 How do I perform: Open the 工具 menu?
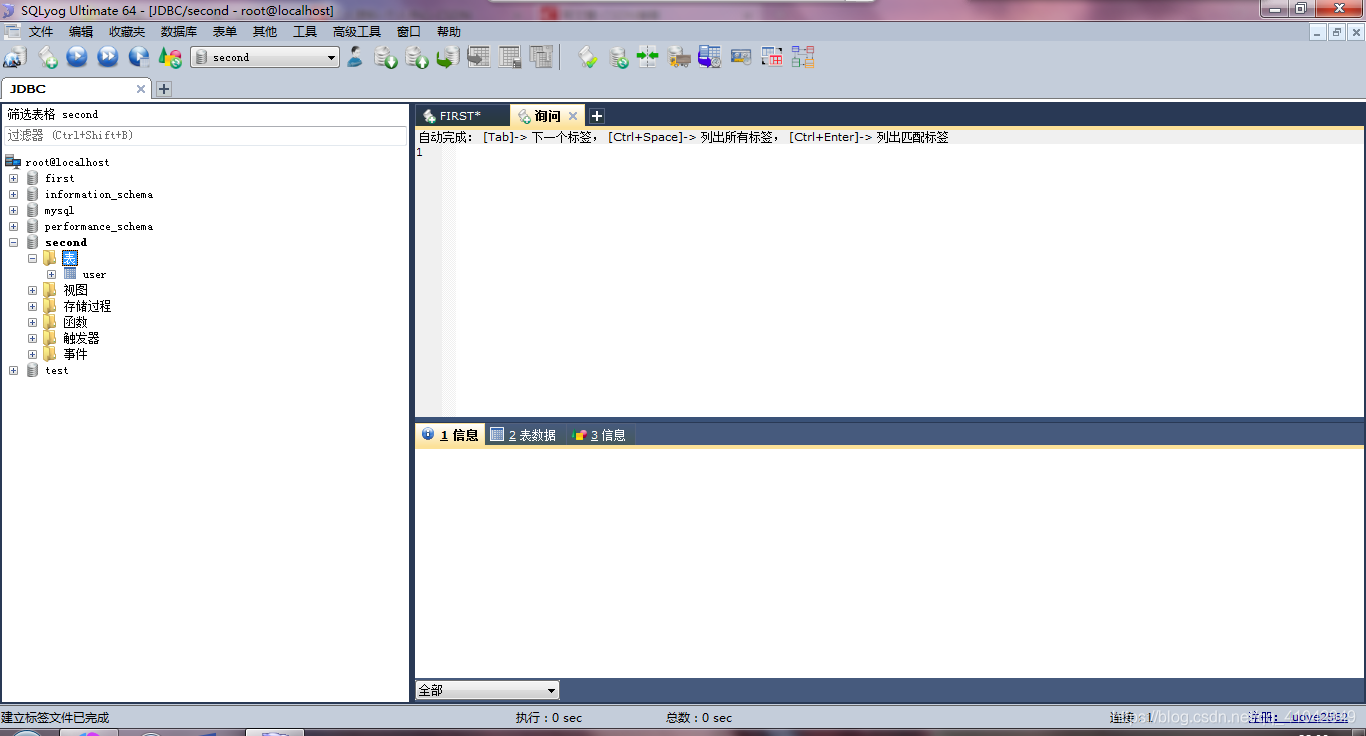point(305,32)
